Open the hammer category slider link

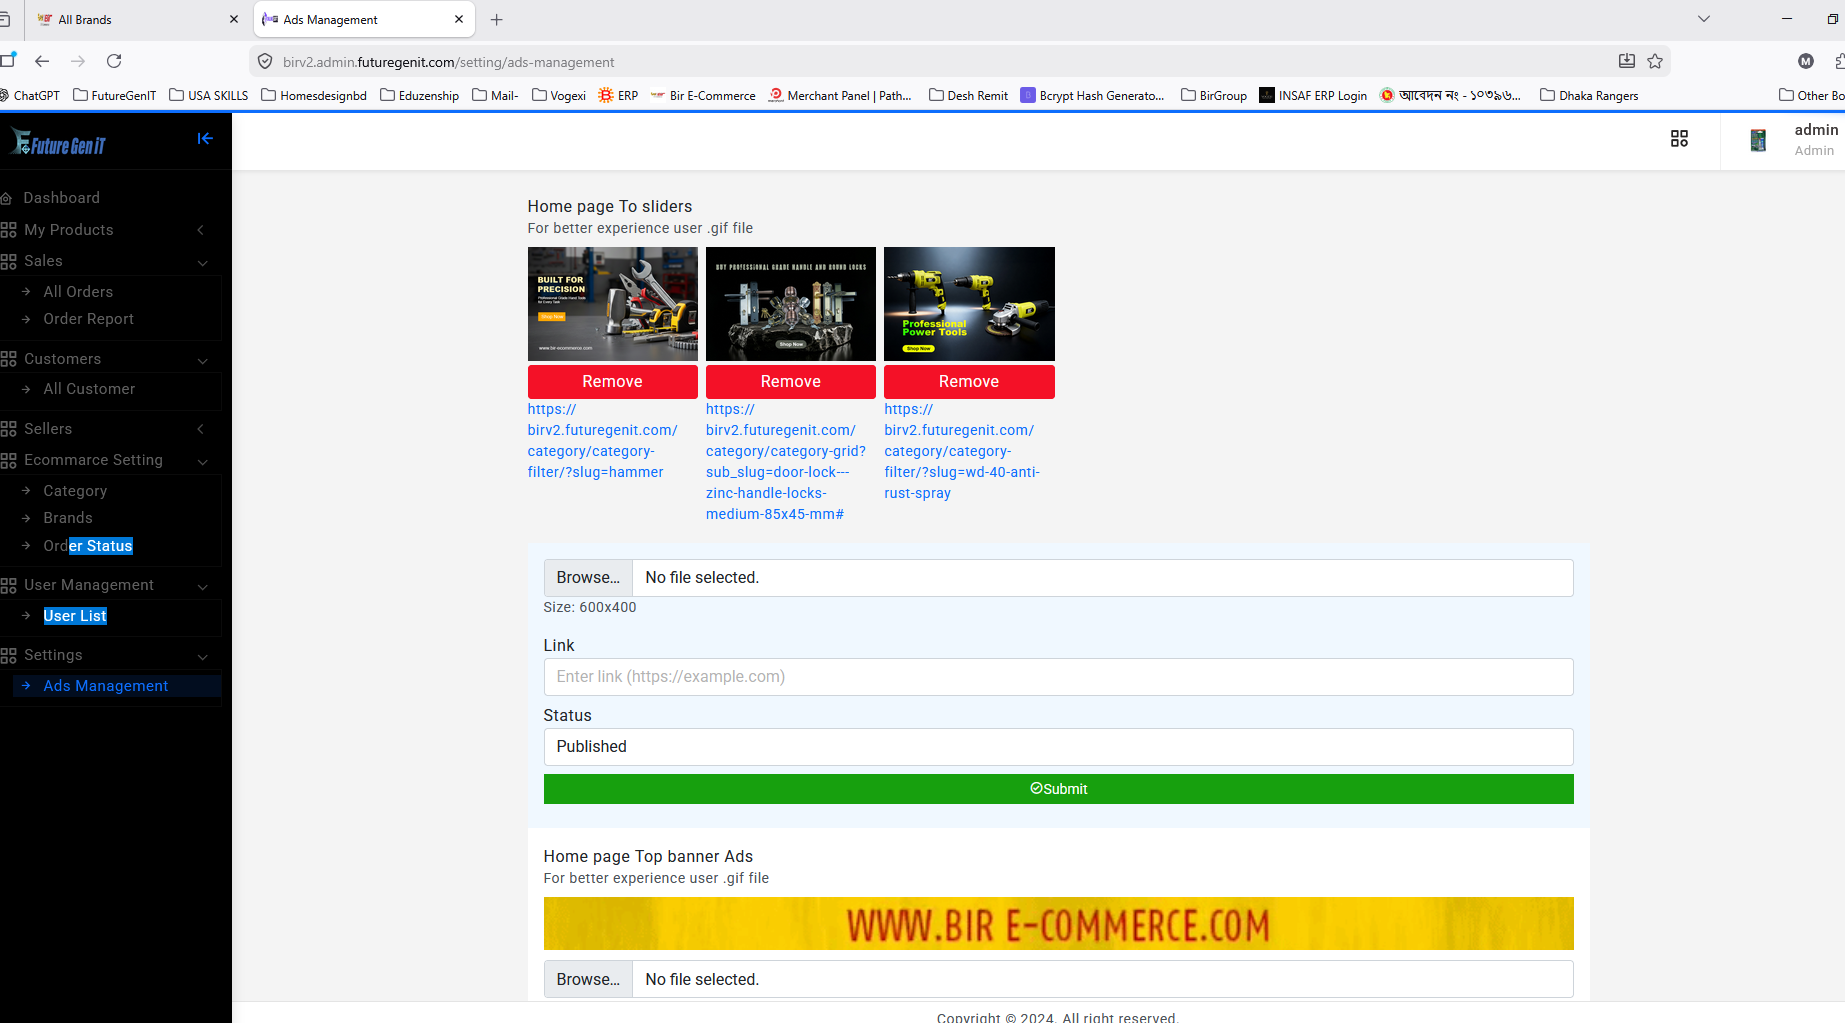click(603, 441)
